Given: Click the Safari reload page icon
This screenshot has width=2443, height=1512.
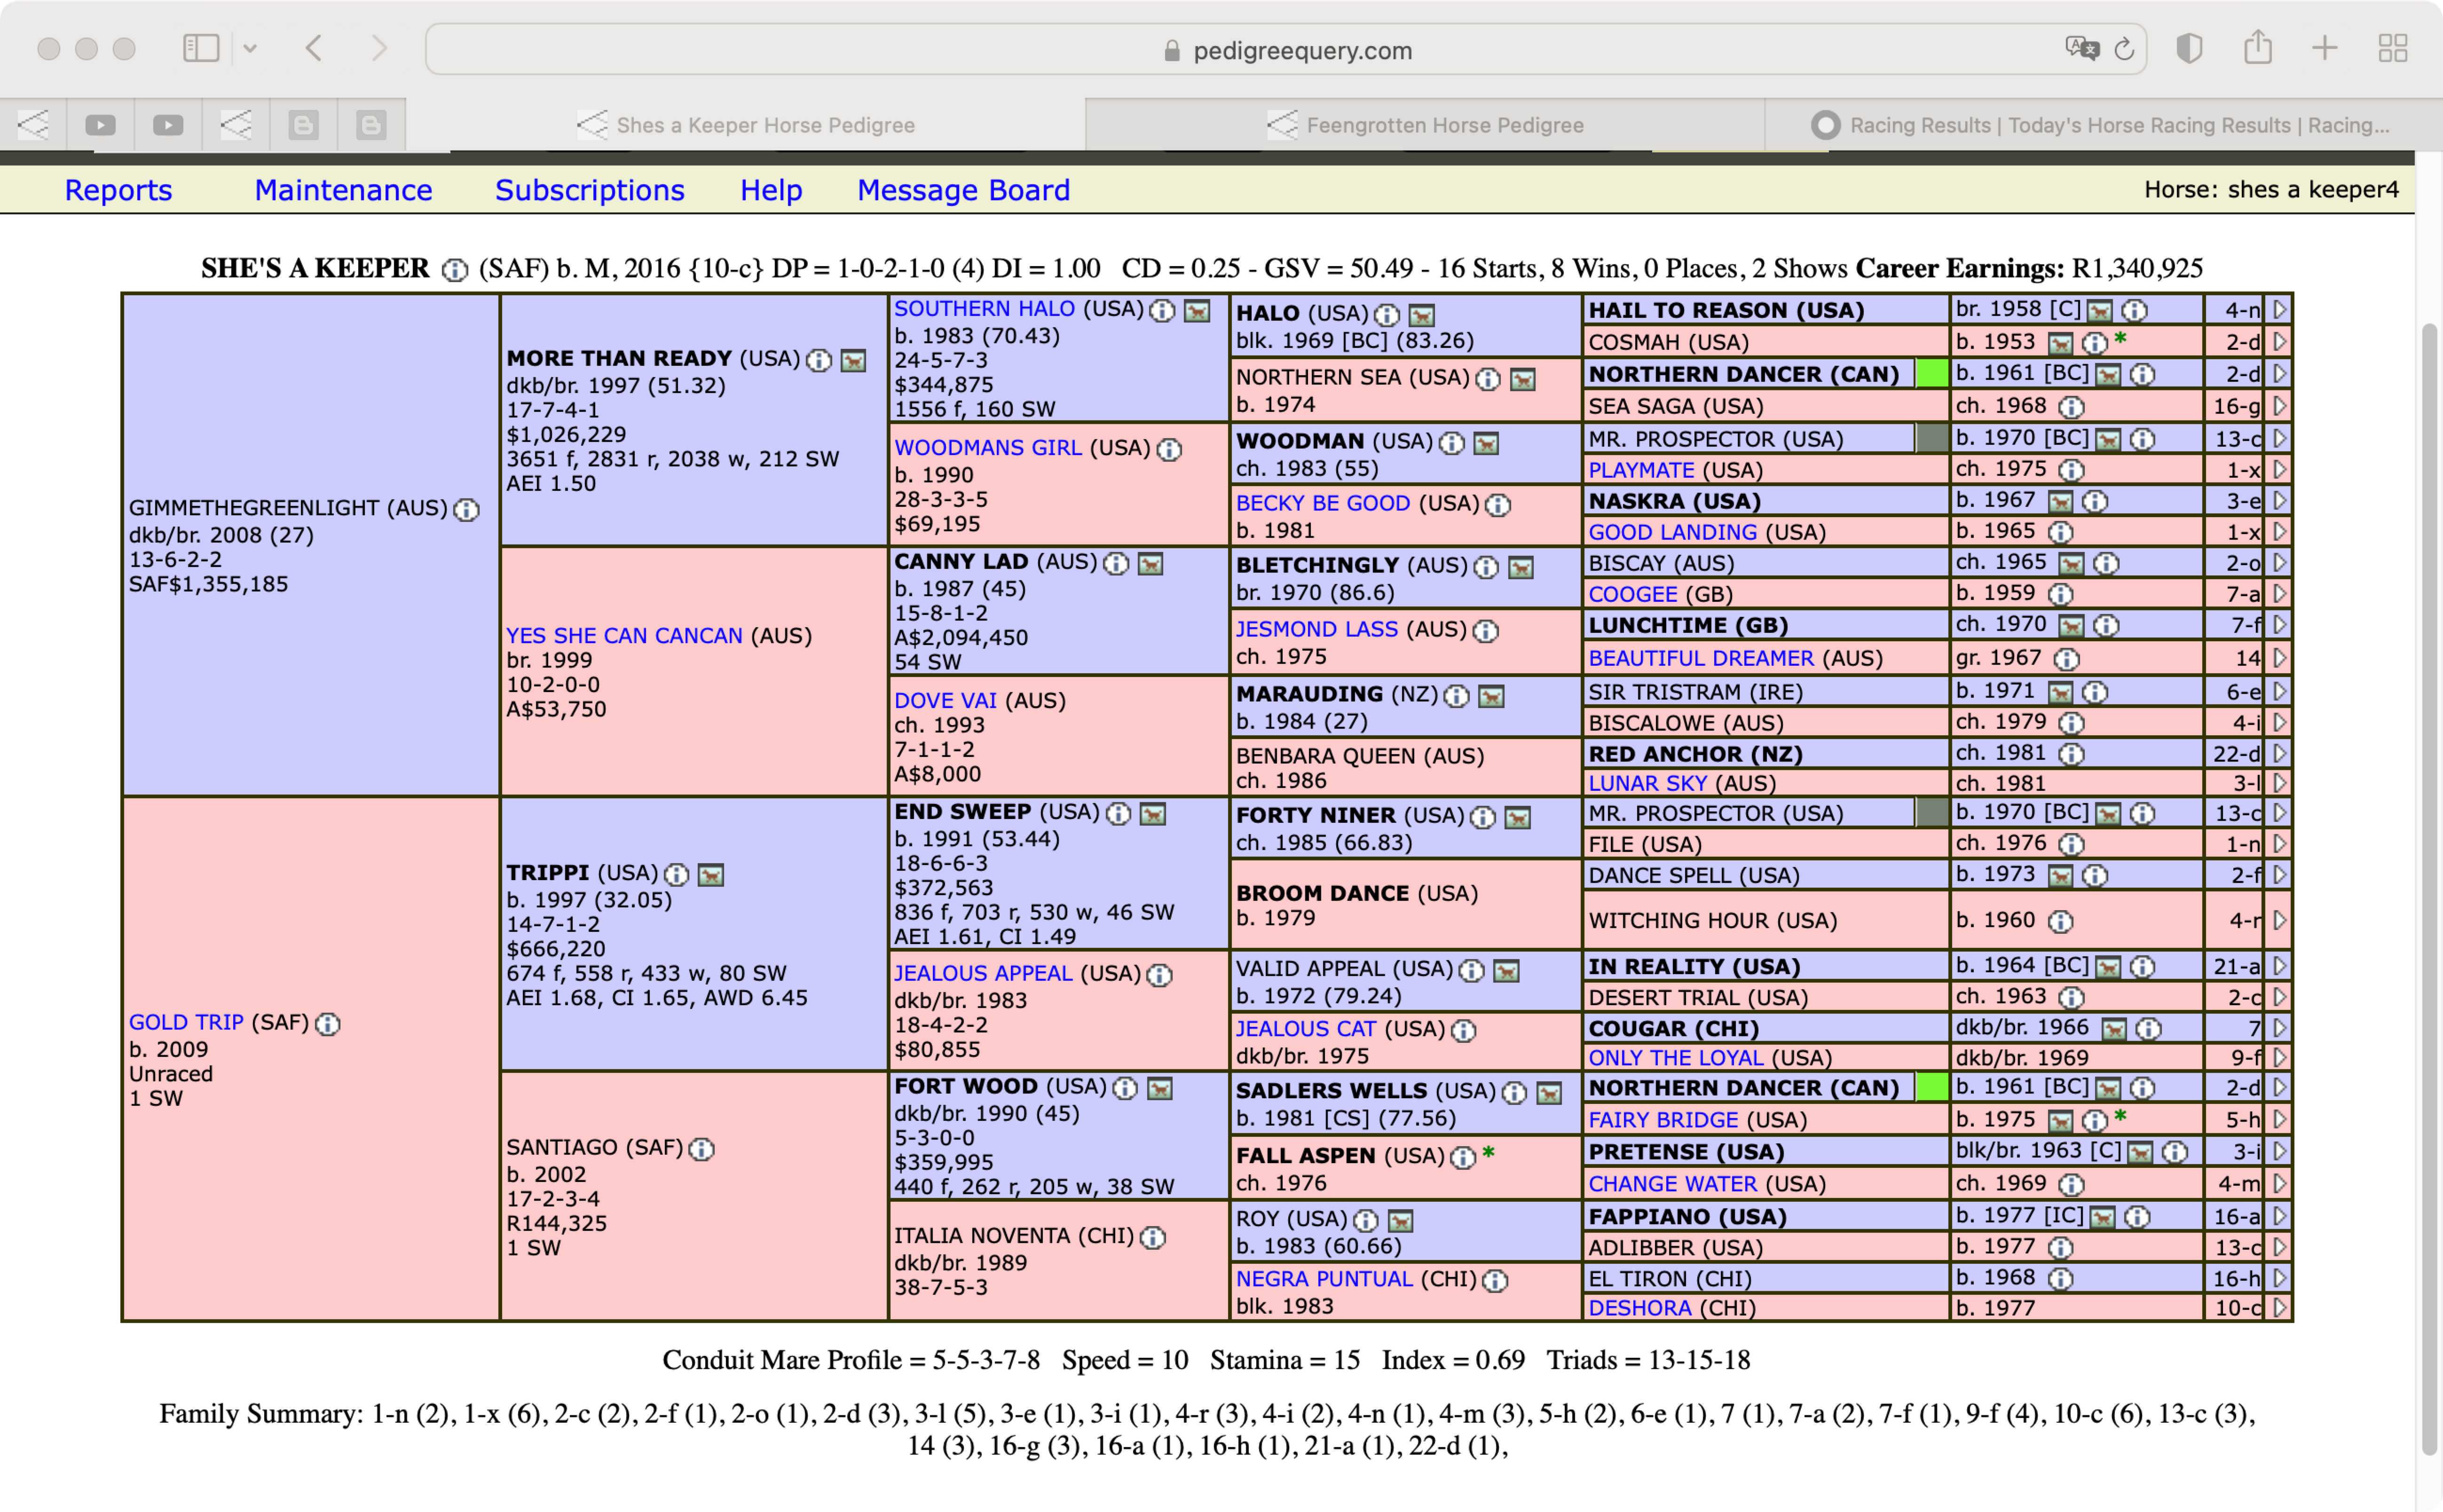Looking at the screenshot, I should click(x=2124, y=49).
